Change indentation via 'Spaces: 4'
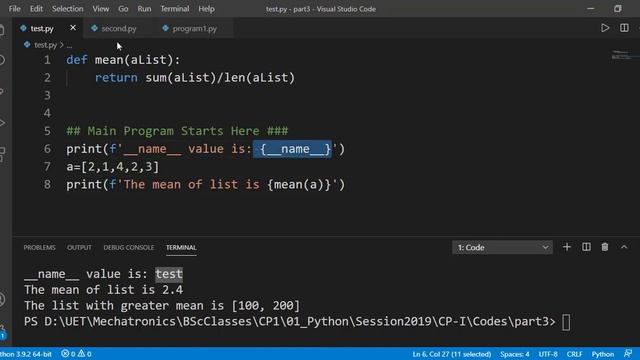The image size is (640, 360). (515, 354)
